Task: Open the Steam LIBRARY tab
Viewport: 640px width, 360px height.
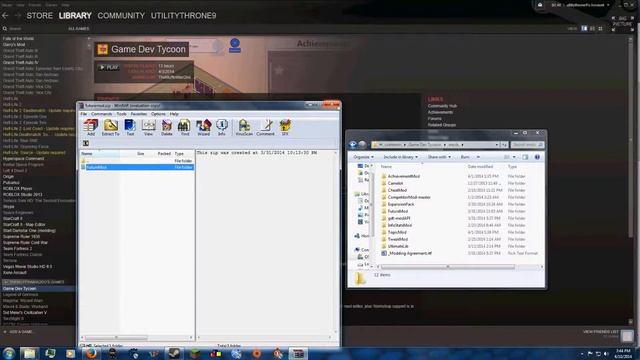Action: [75, 16]
